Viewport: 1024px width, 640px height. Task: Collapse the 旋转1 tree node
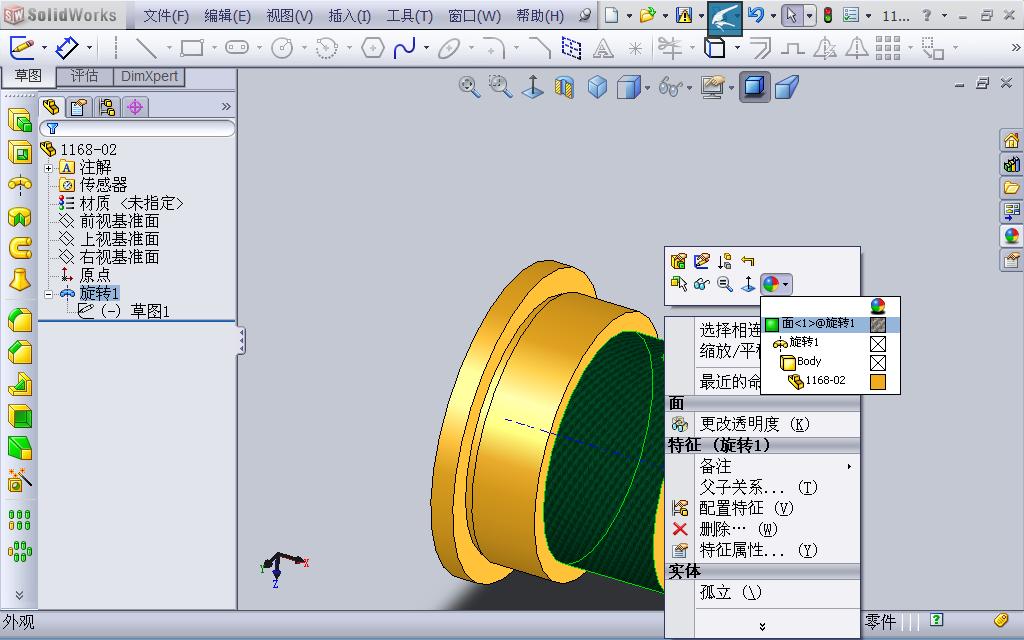48,295
